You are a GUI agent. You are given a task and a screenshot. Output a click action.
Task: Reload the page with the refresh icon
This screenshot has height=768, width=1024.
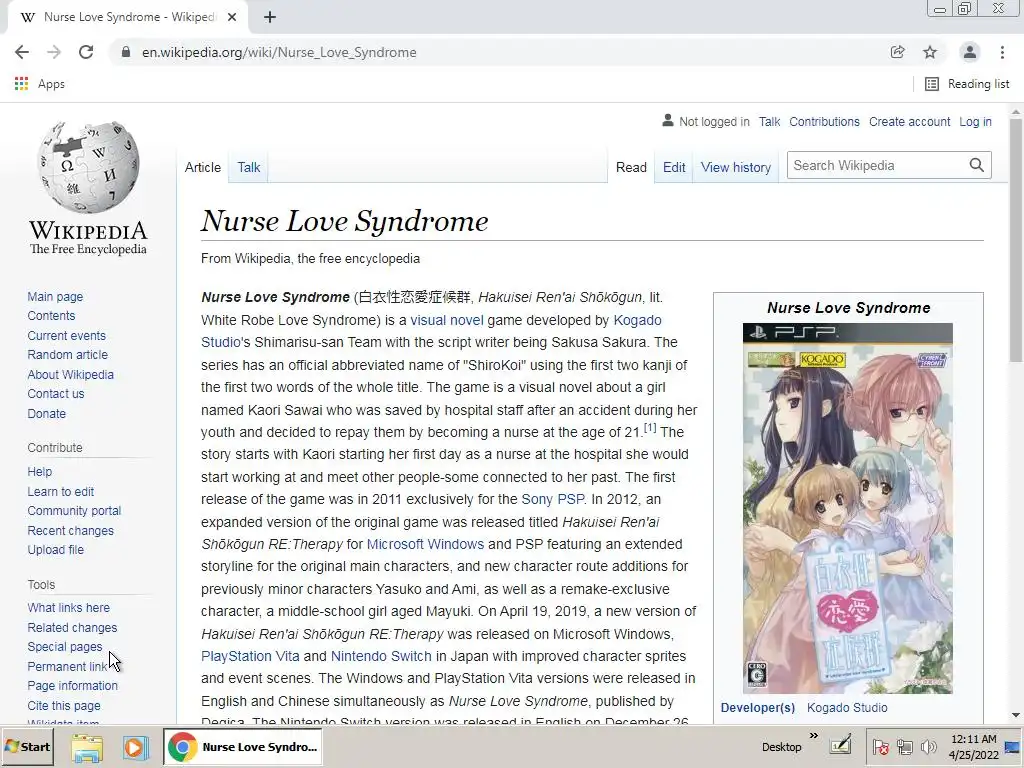coord(86,52)
